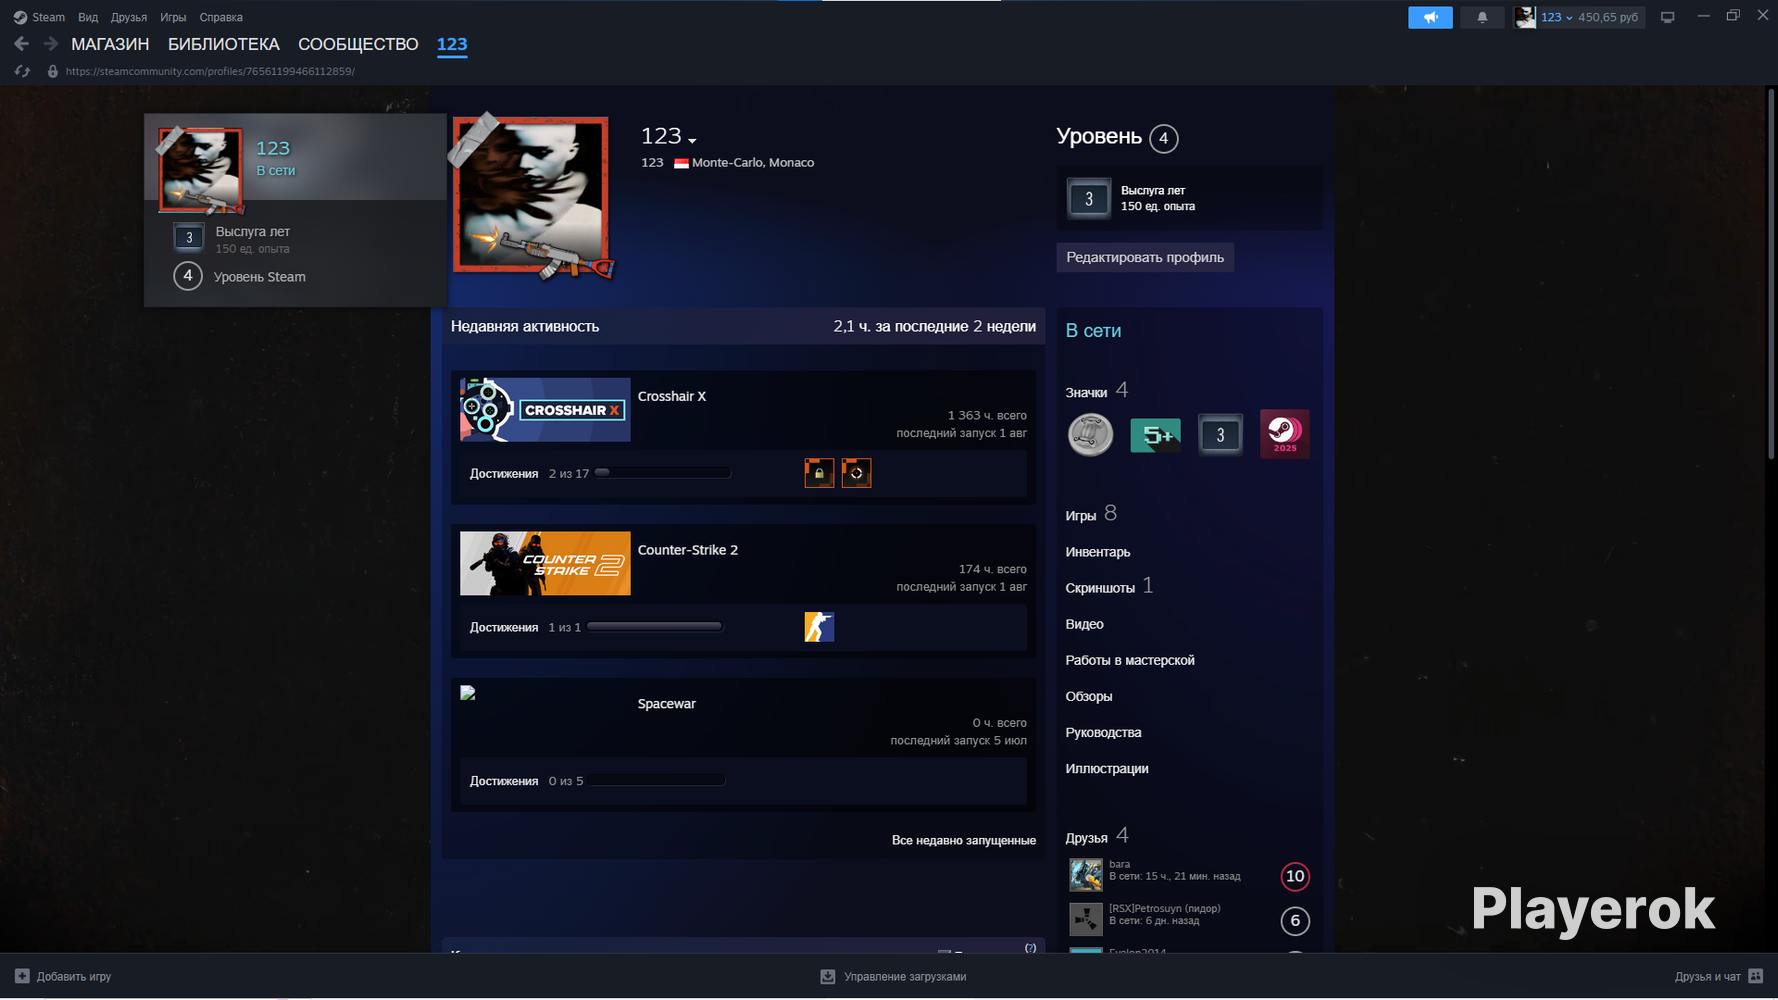Open the Иллюстрации link
Image resolution: width=1778 pixels, height=1000 pixels.
point(1107,768)
